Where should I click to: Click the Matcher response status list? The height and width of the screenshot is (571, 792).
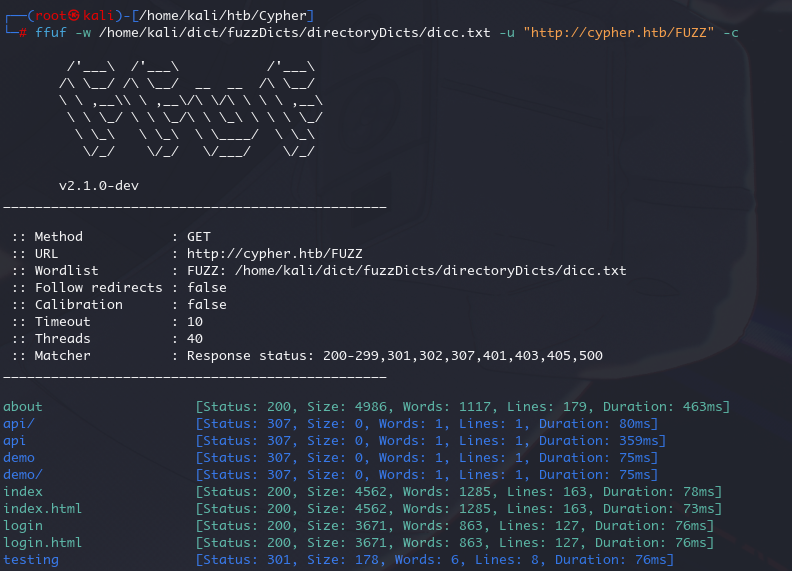[x=394, y=356]
